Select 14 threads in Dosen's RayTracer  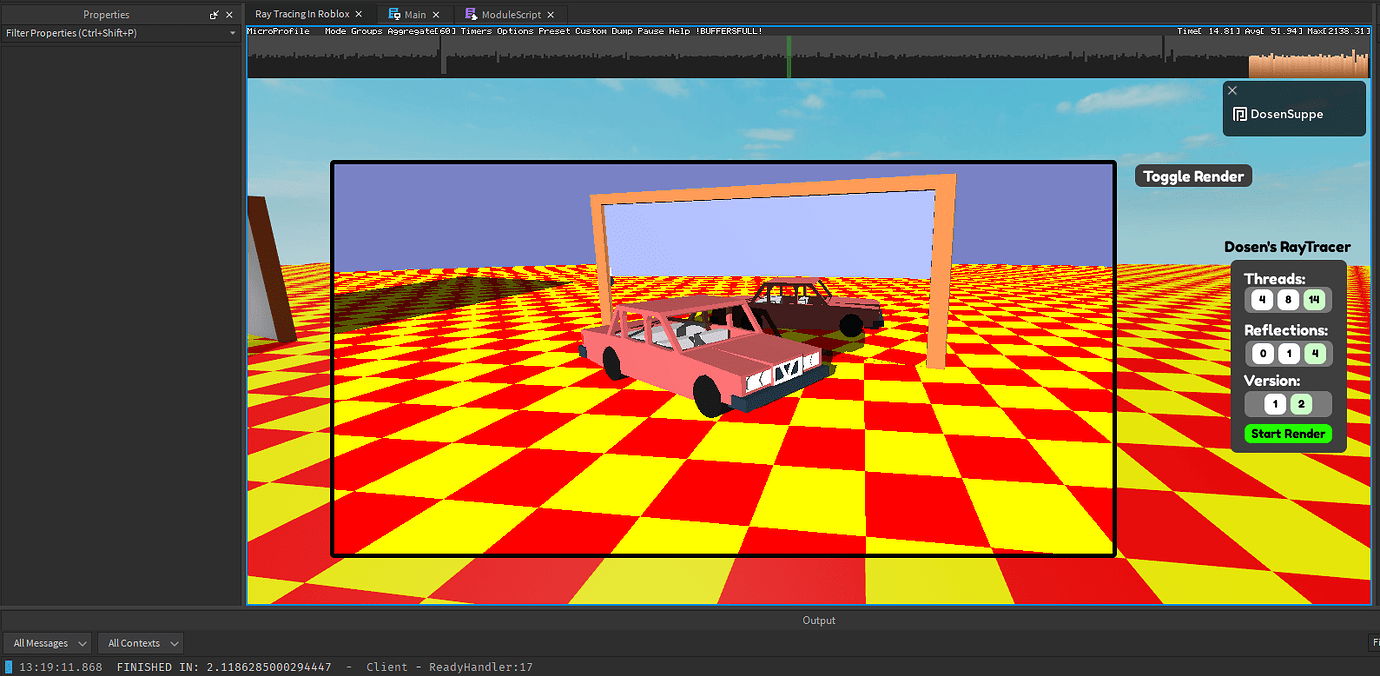point(1314,299)
